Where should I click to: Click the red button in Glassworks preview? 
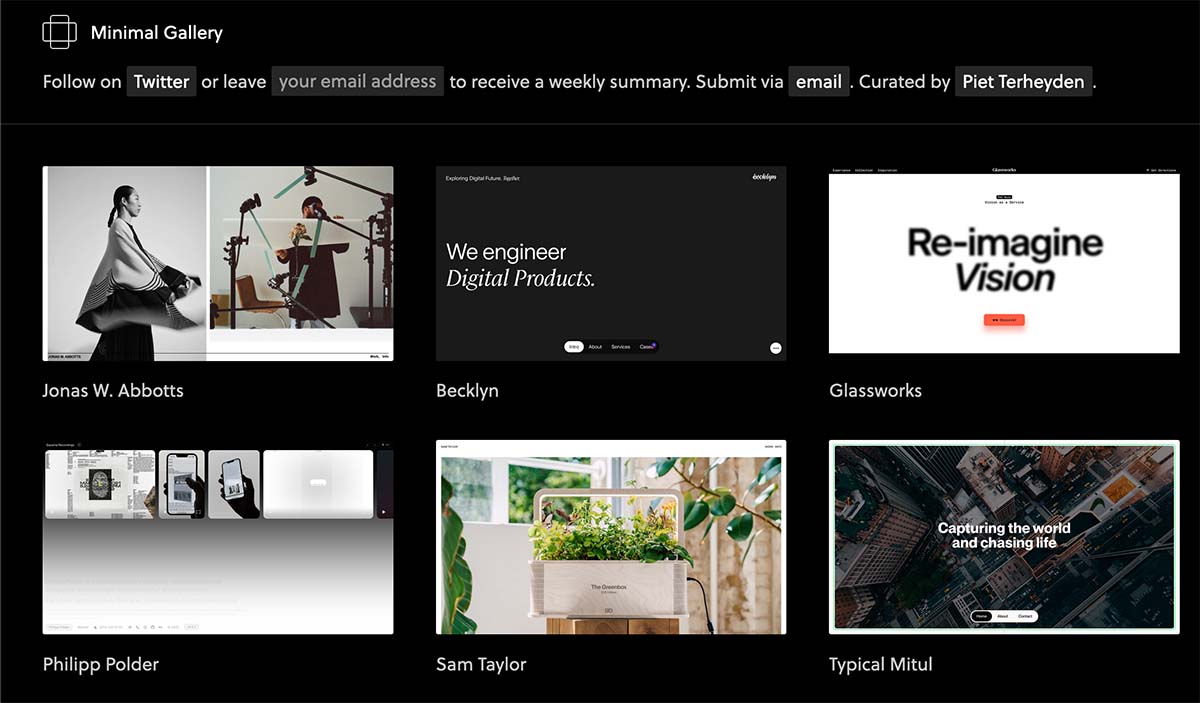[1004, 320]
